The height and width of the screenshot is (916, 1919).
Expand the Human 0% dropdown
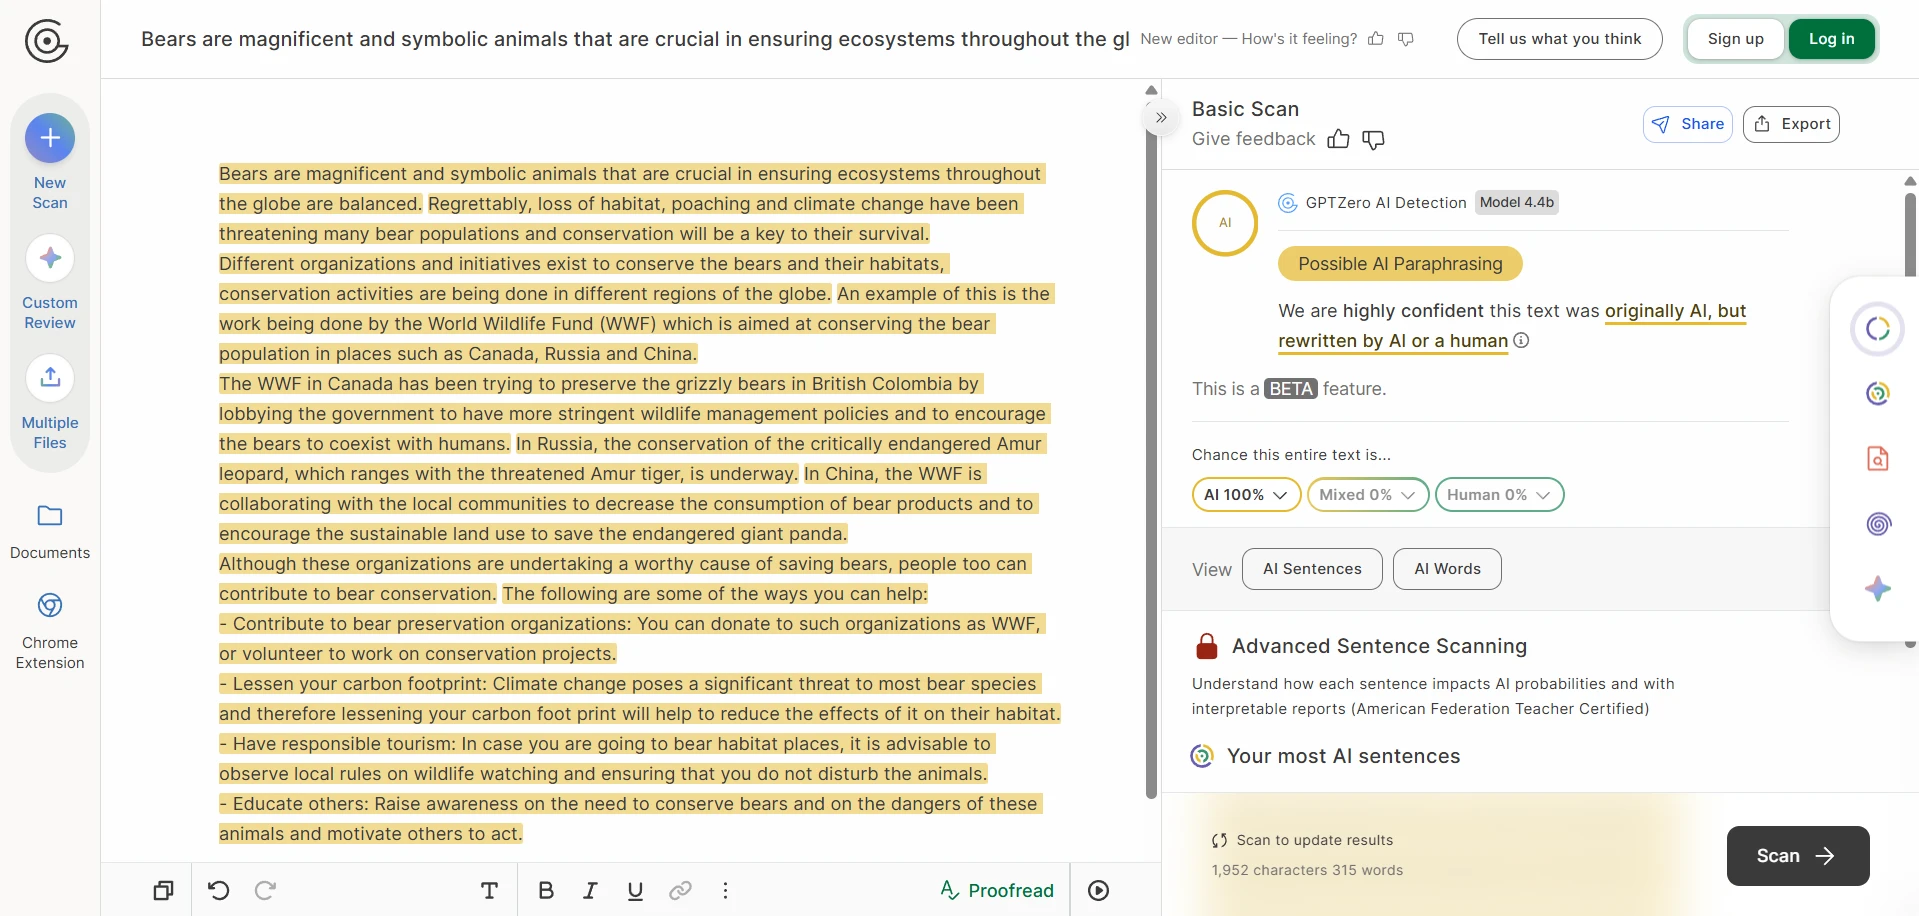coord(1498,495)
